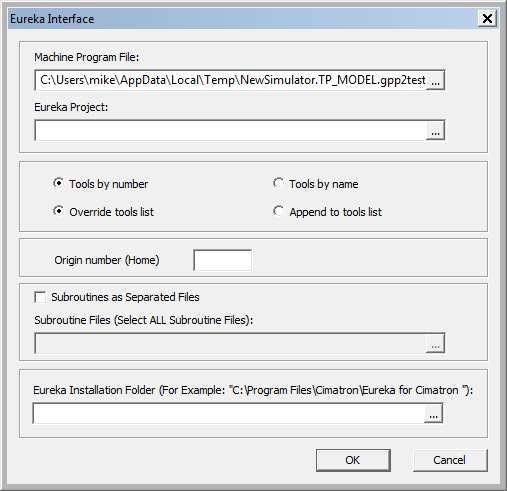
Task: Click the Eureka Installation Folder input field
Action: tap(229, 414)
